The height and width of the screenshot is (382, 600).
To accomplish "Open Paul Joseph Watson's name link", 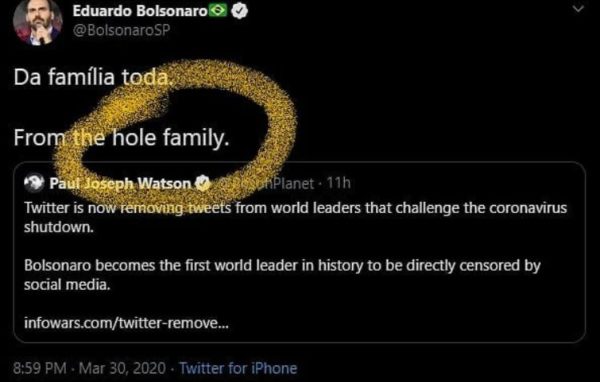I will tap(120, 183).
